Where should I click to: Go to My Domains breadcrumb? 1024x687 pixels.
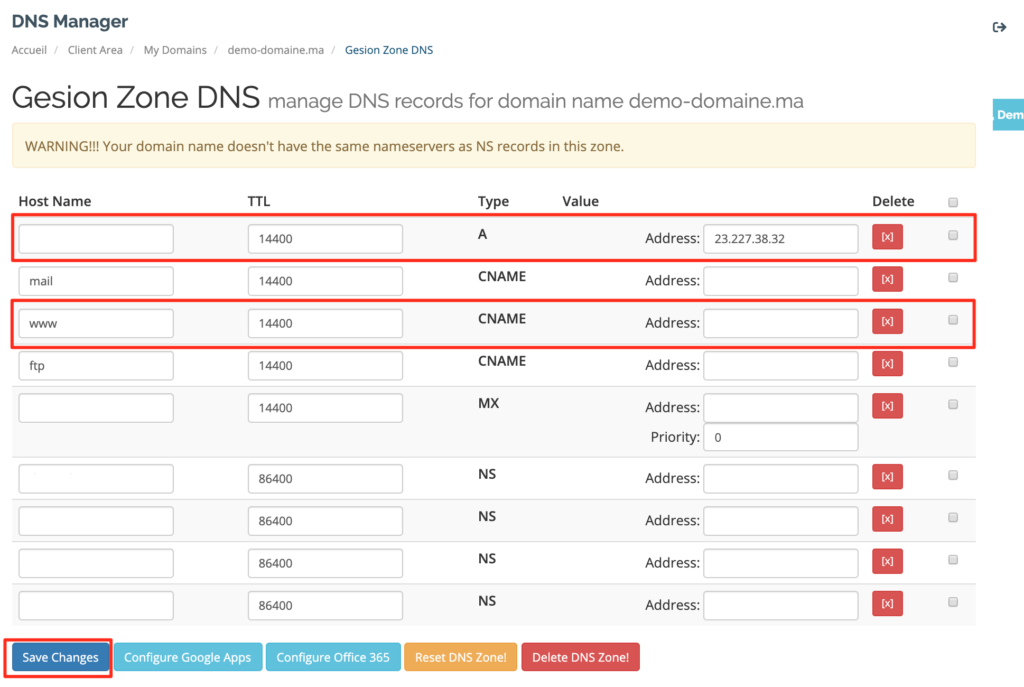pos(175,50)
